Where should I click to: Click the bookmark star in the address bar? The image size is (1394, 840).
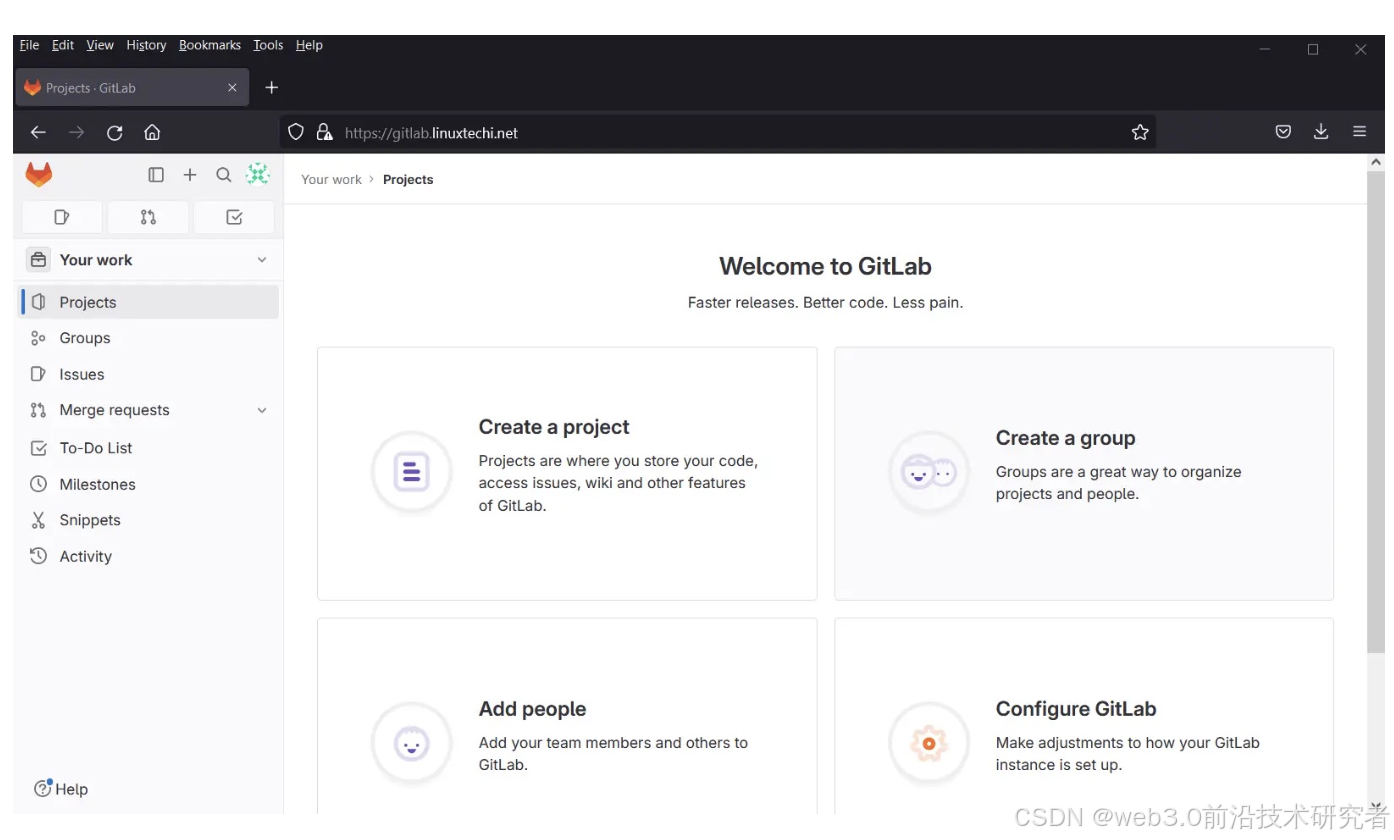(1139, 131)
